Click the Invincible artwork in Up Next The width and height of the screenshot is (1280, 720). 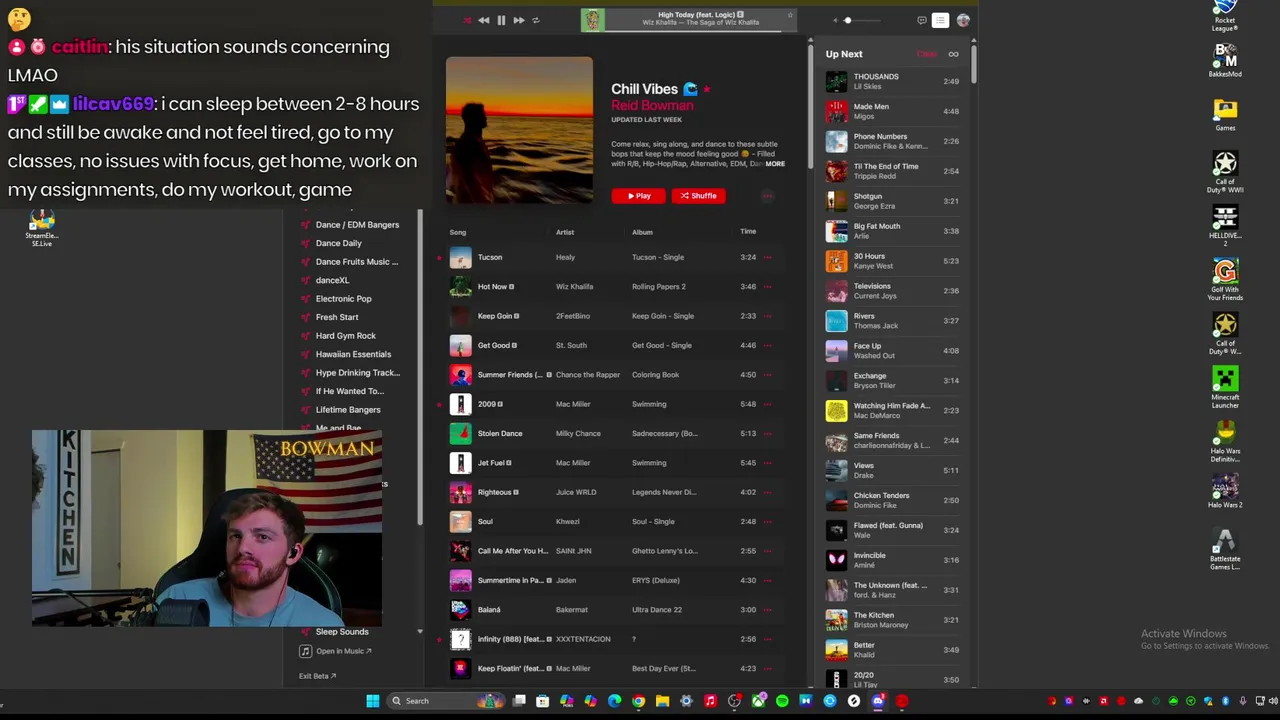point(836,560)
